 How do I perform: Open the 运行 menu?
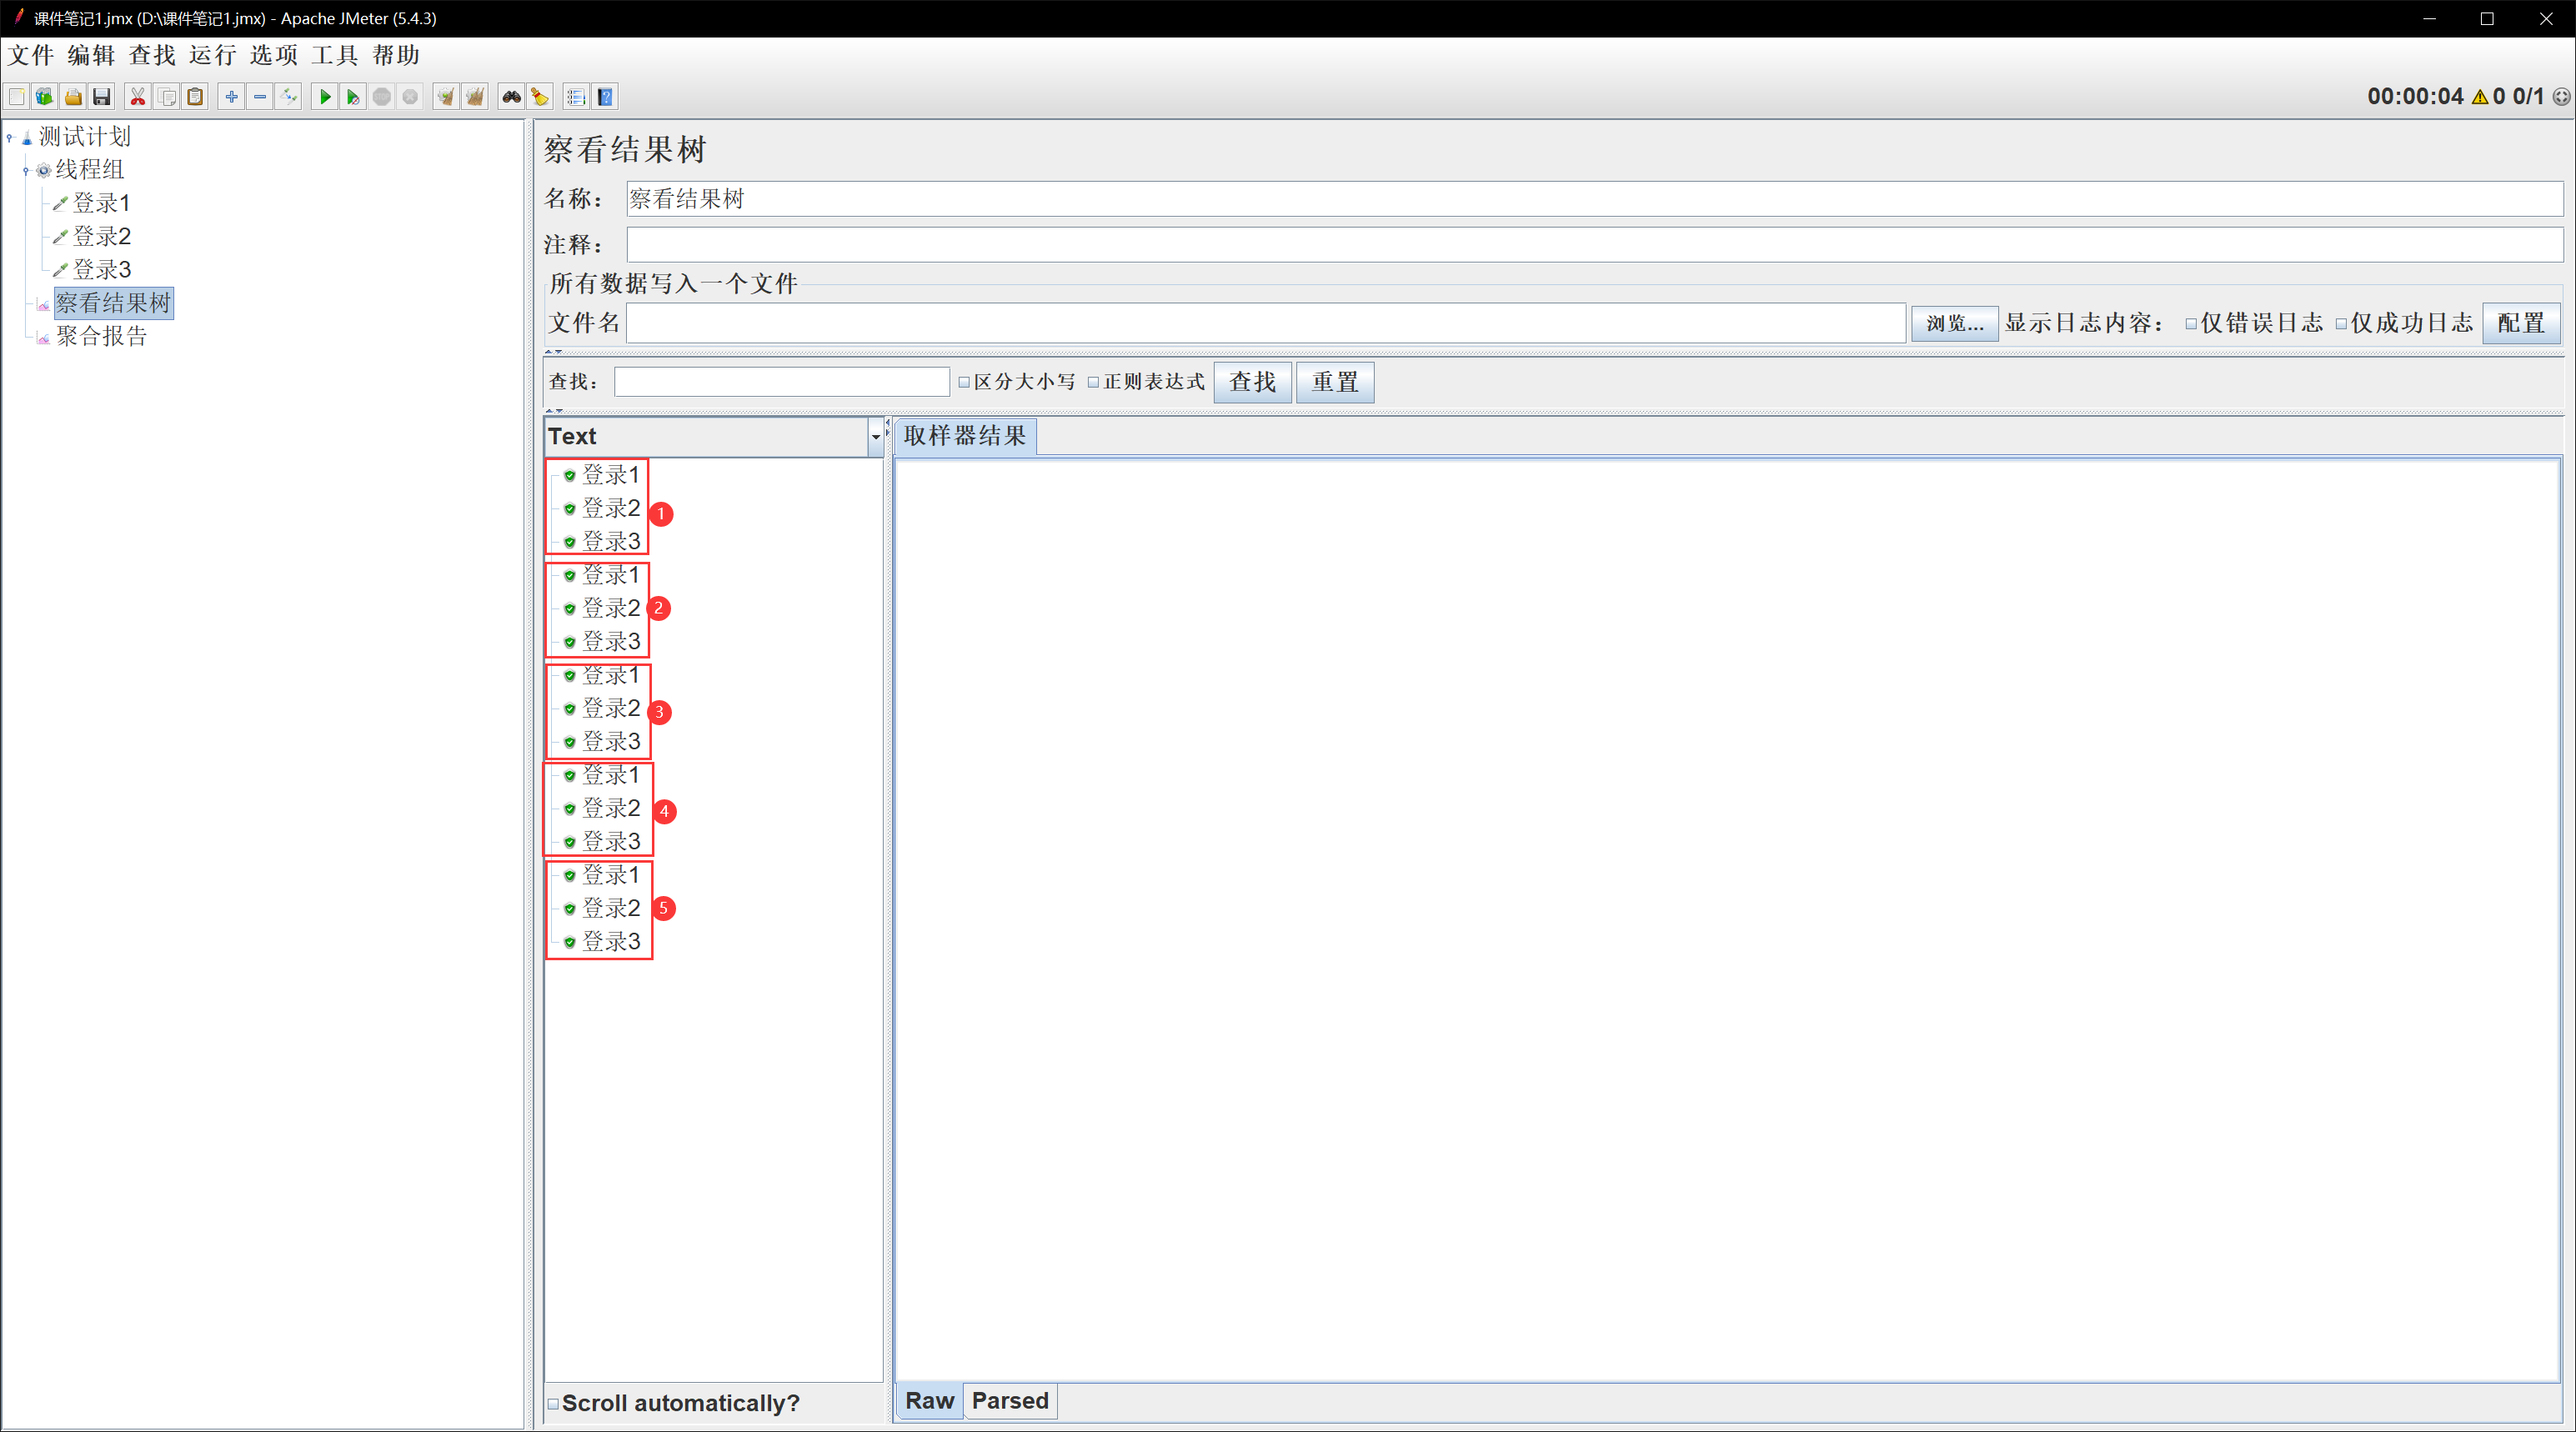point(212,55)
